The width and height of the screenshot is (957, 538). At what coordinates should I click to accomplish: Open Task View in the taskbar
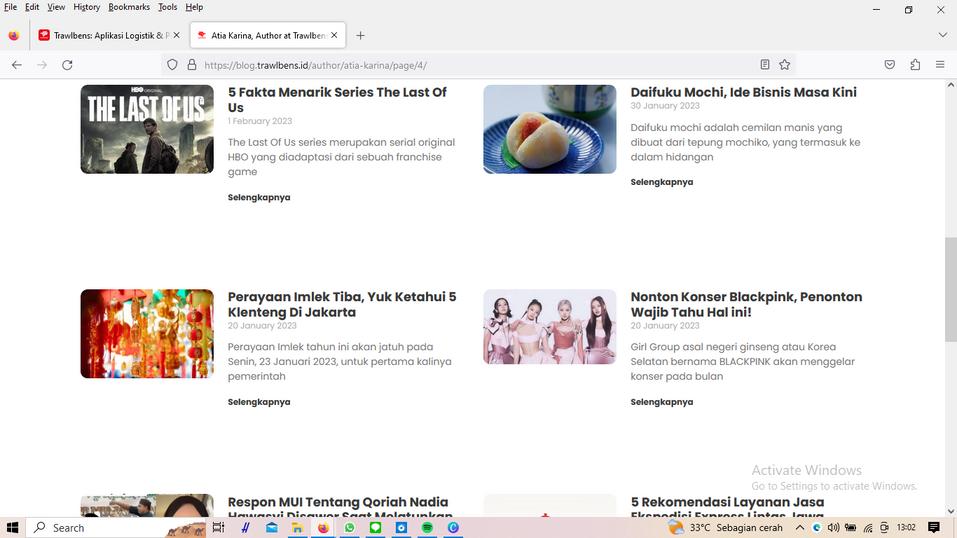tap(218, 528)
